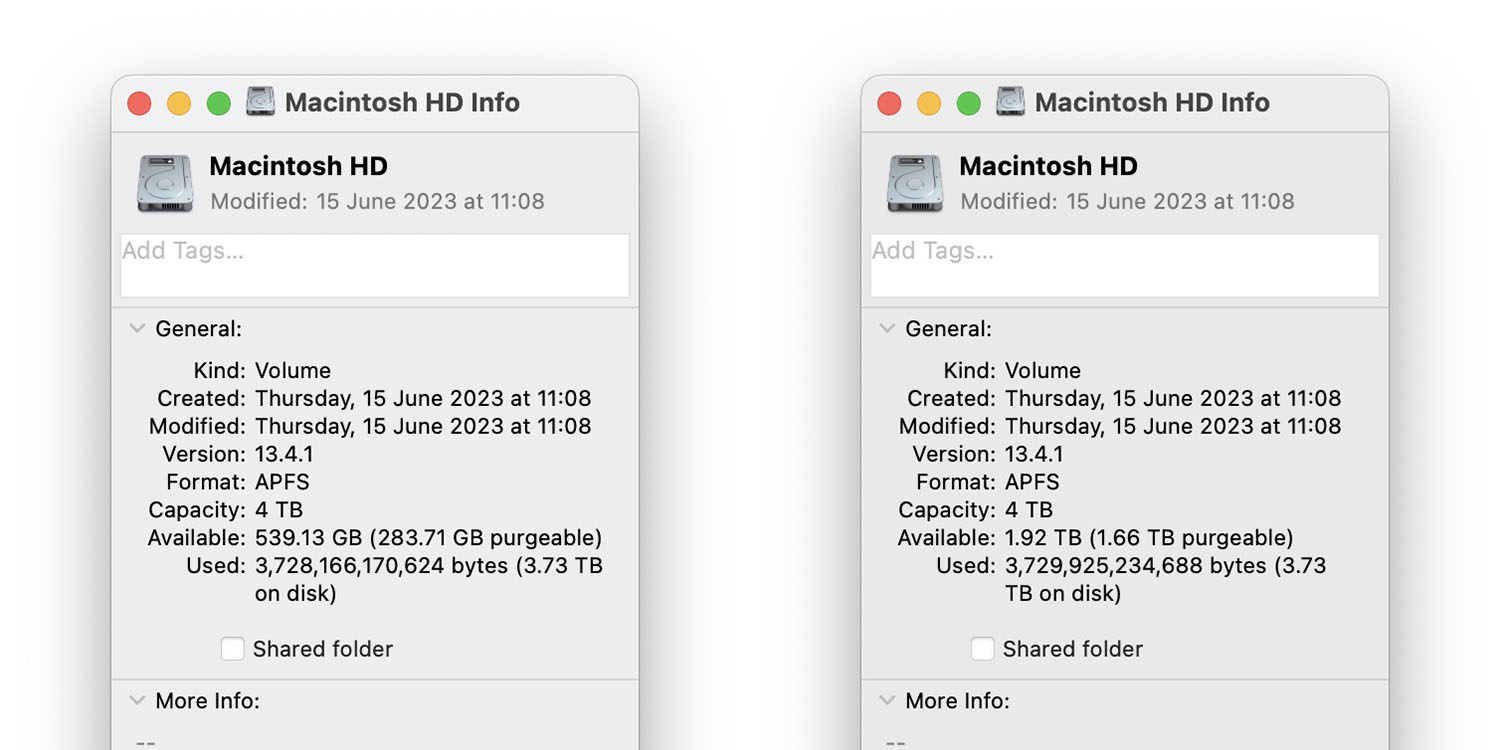
Task: Click the '1.92 TB (1.66 TB purgeable)' value
Action: pyautogui.click(x=1149, y=538)
